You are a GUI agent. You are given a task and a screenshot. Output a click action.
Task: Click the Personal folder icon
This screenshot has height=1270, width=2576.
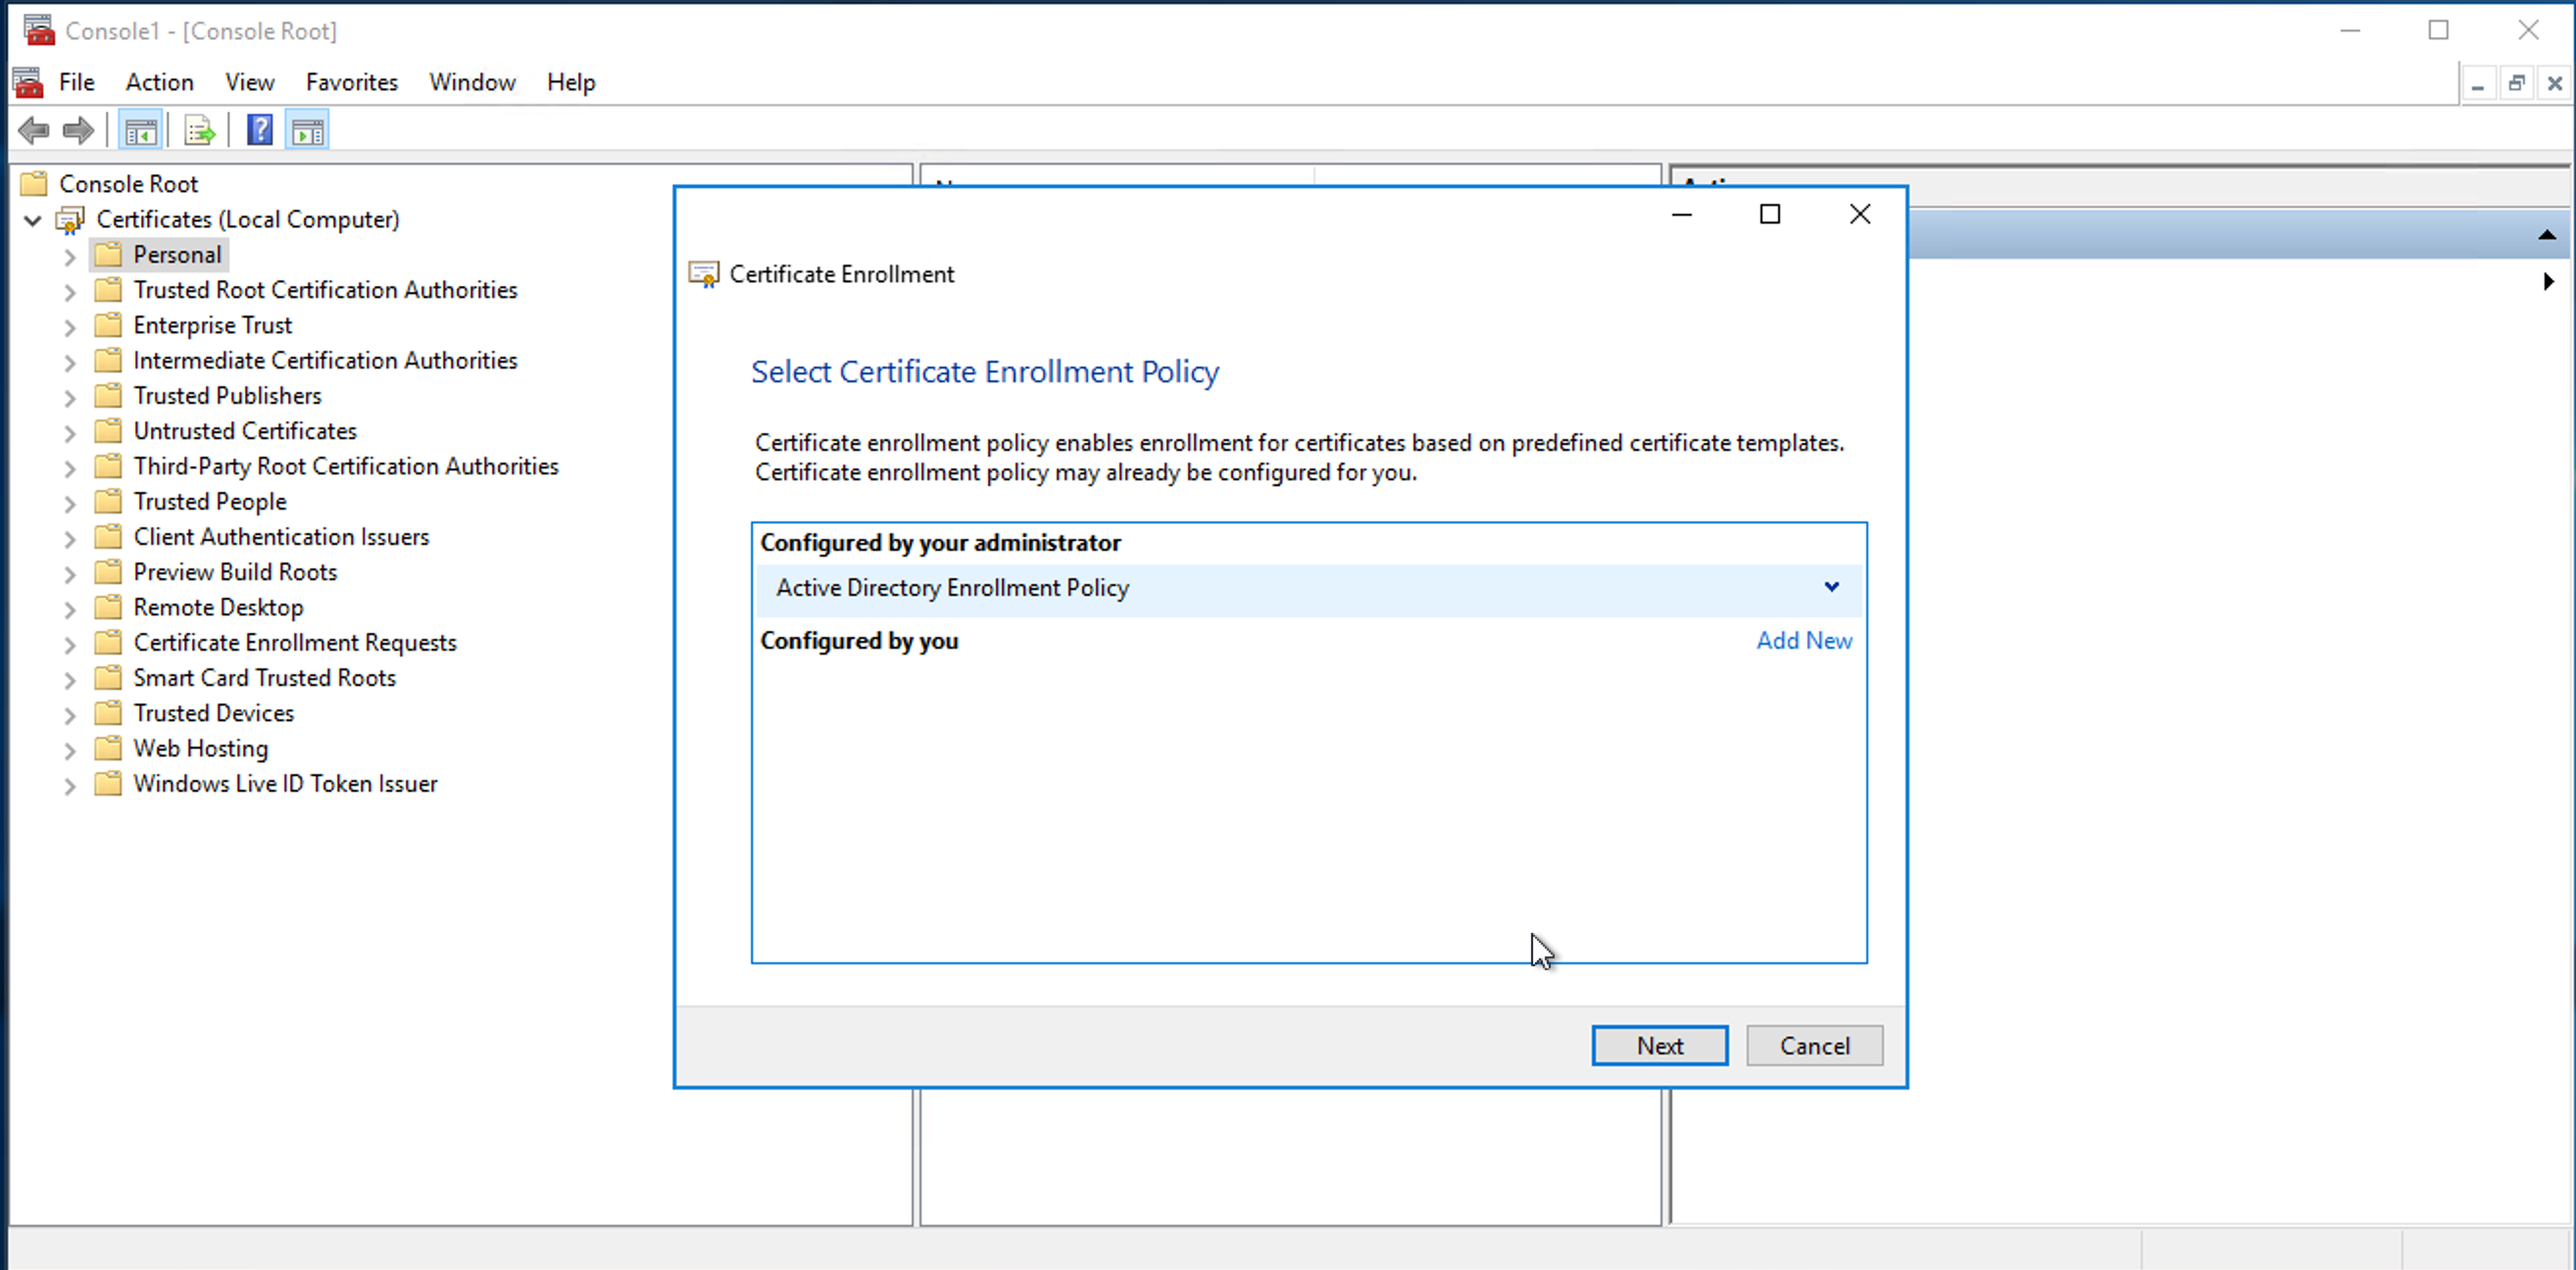pos(108,254)
